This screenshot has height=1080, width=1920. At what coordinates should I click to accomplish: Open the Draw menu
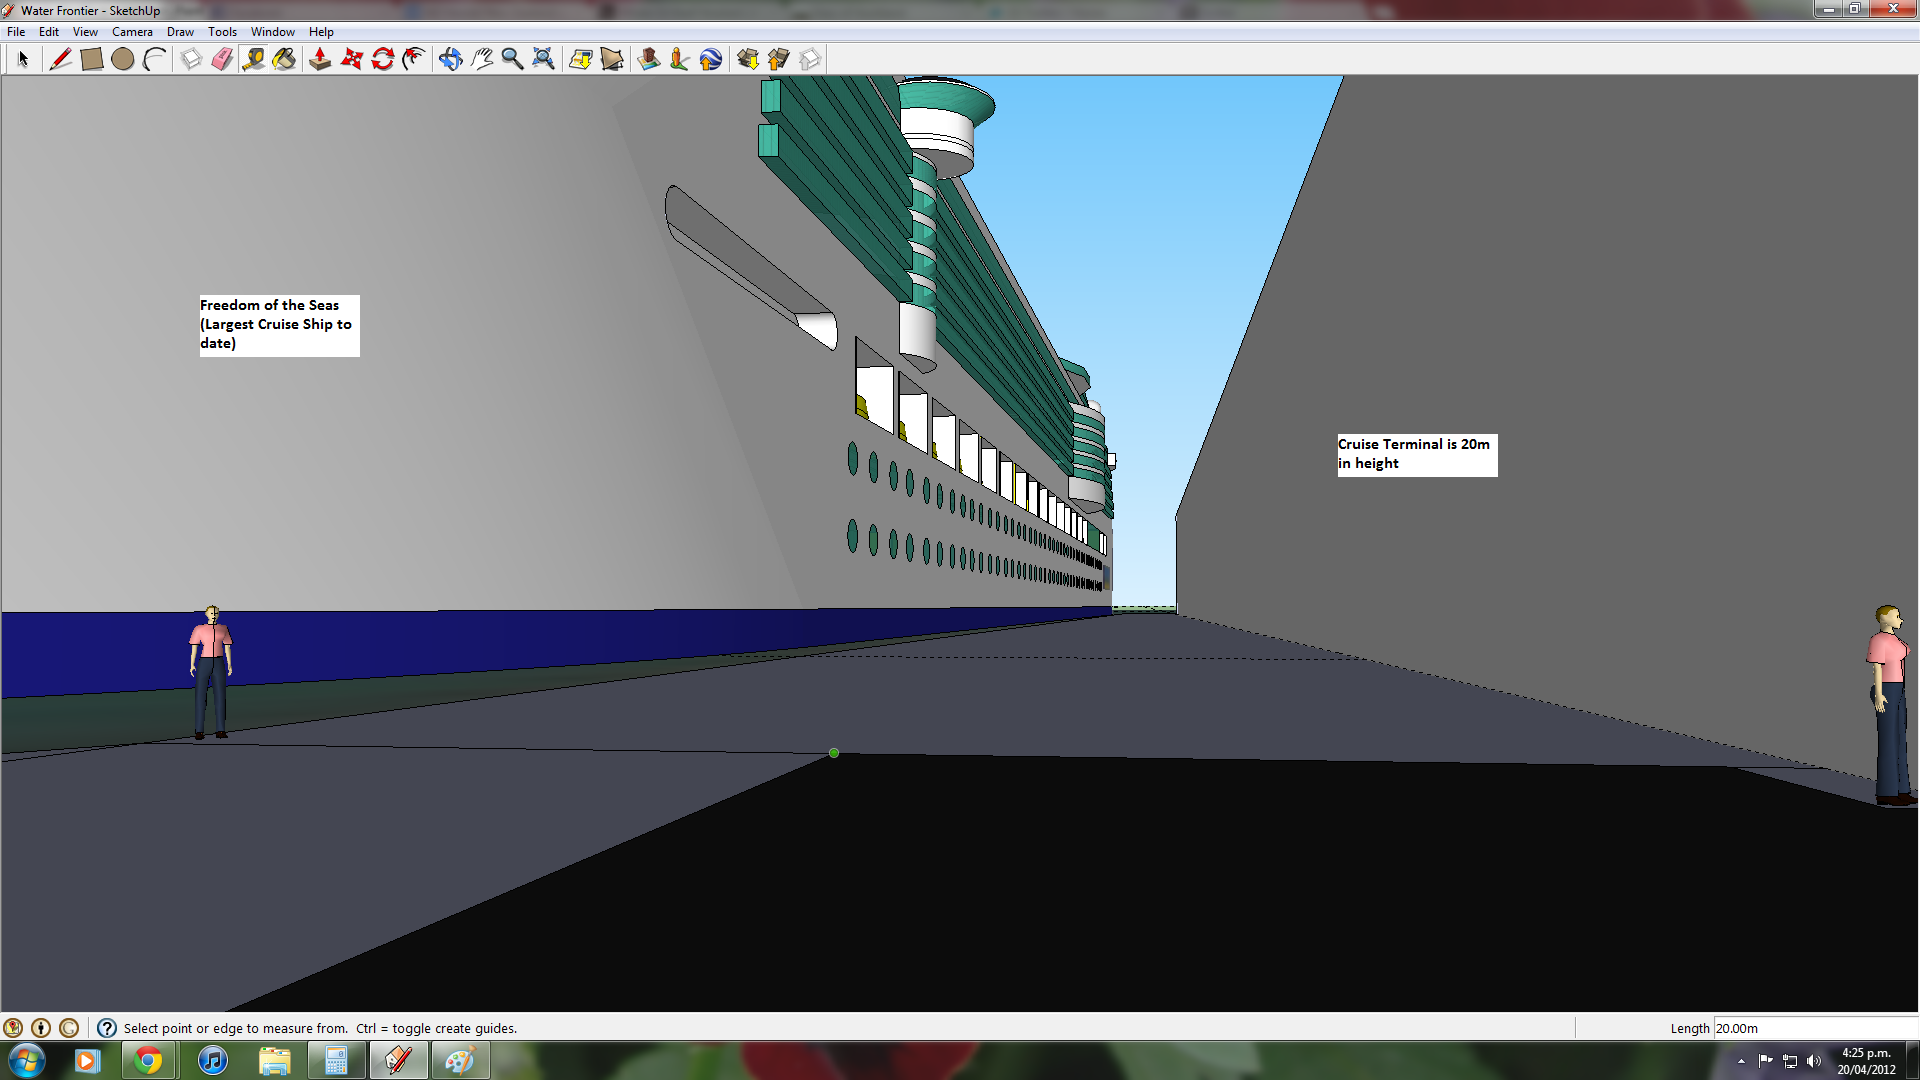click(180, 32)
